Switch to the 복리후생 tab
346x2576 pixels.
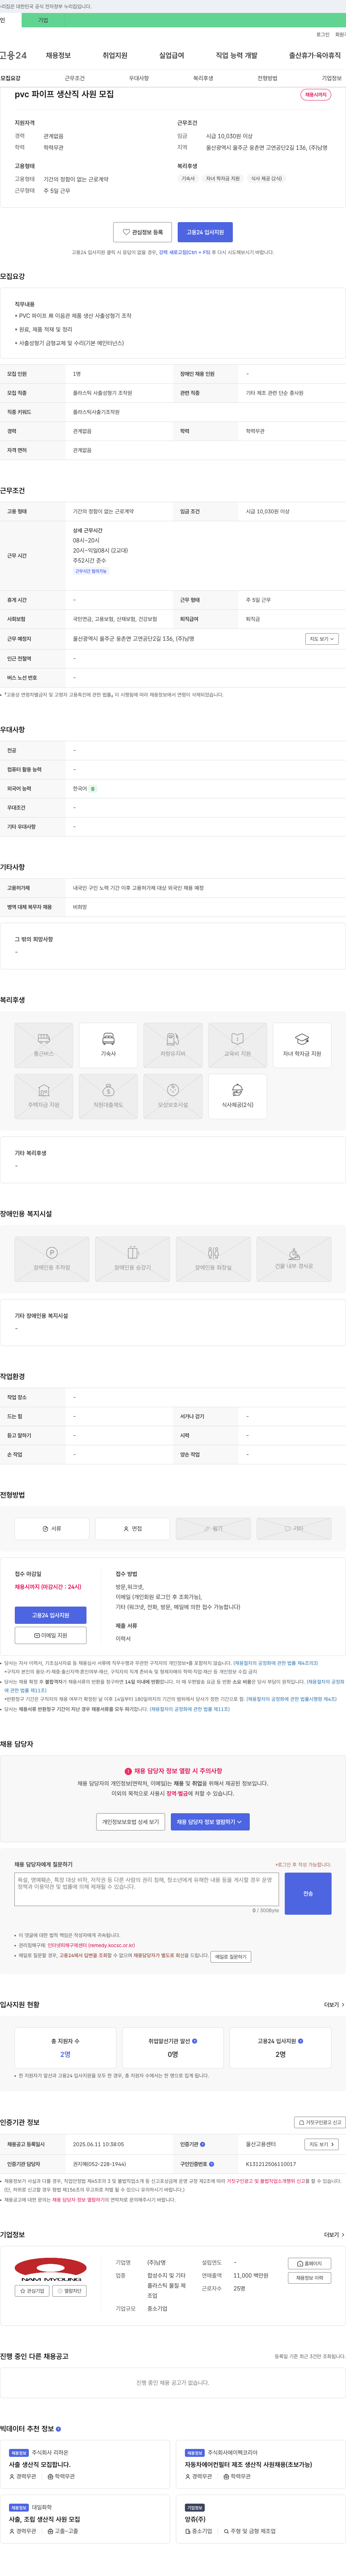click(203, 78)
